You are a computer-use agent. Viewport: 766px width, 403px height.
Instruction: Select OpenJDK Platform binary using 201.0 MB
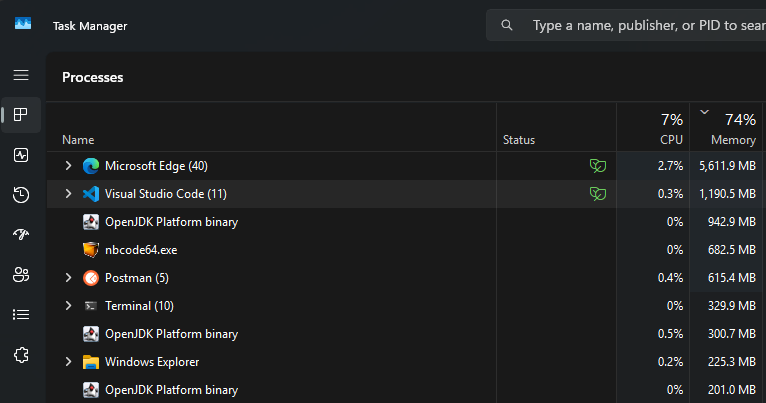tap(171, 390)
